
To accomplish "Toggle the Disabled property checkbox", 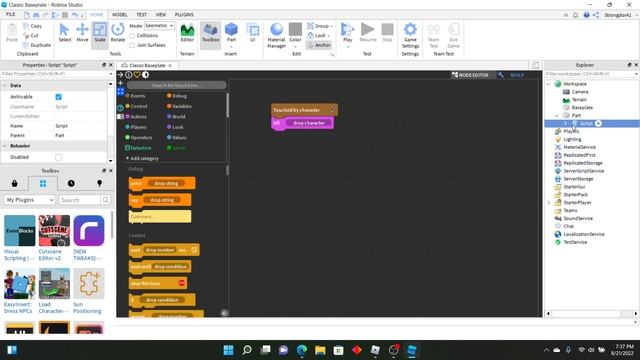I will pyautogui.click(x=58, y=157).
